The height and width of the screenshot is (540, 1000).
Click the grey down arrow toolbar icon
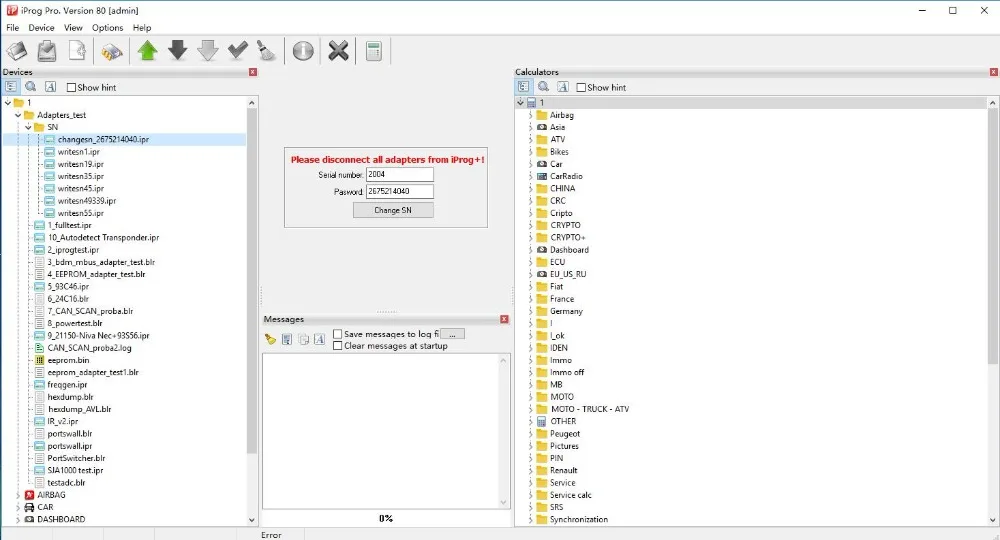tap(207, 51)
